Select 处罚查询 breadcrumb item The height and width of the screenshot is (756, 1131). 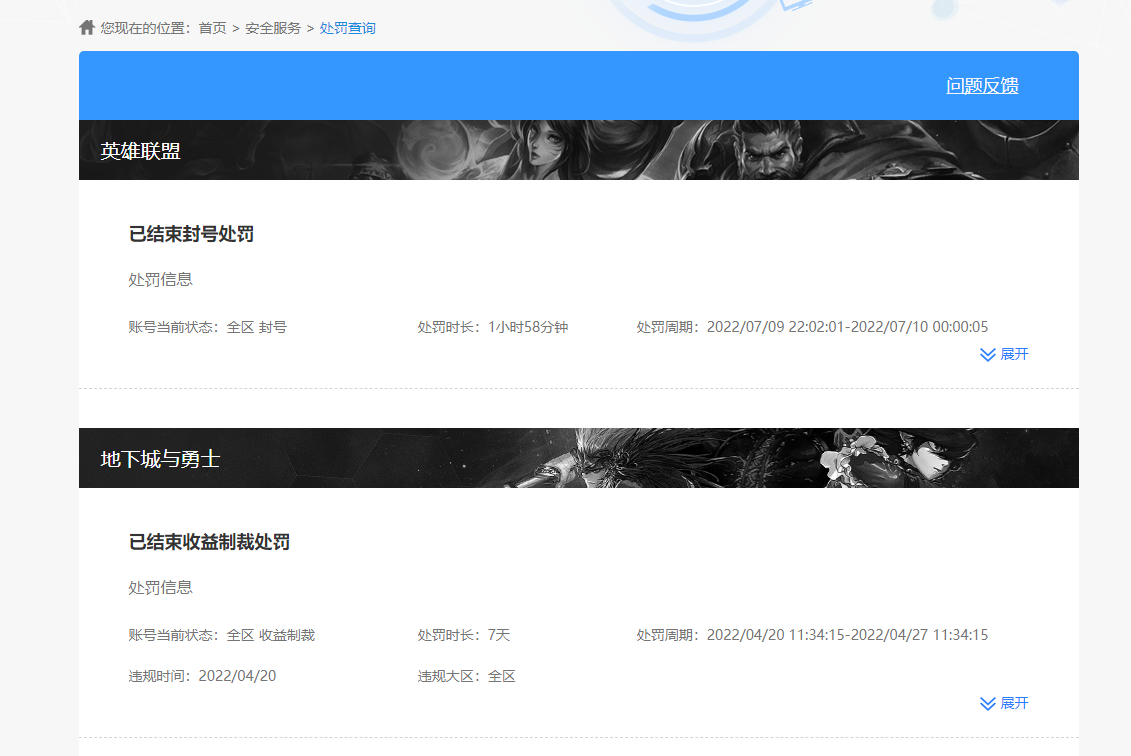(348, 28)
